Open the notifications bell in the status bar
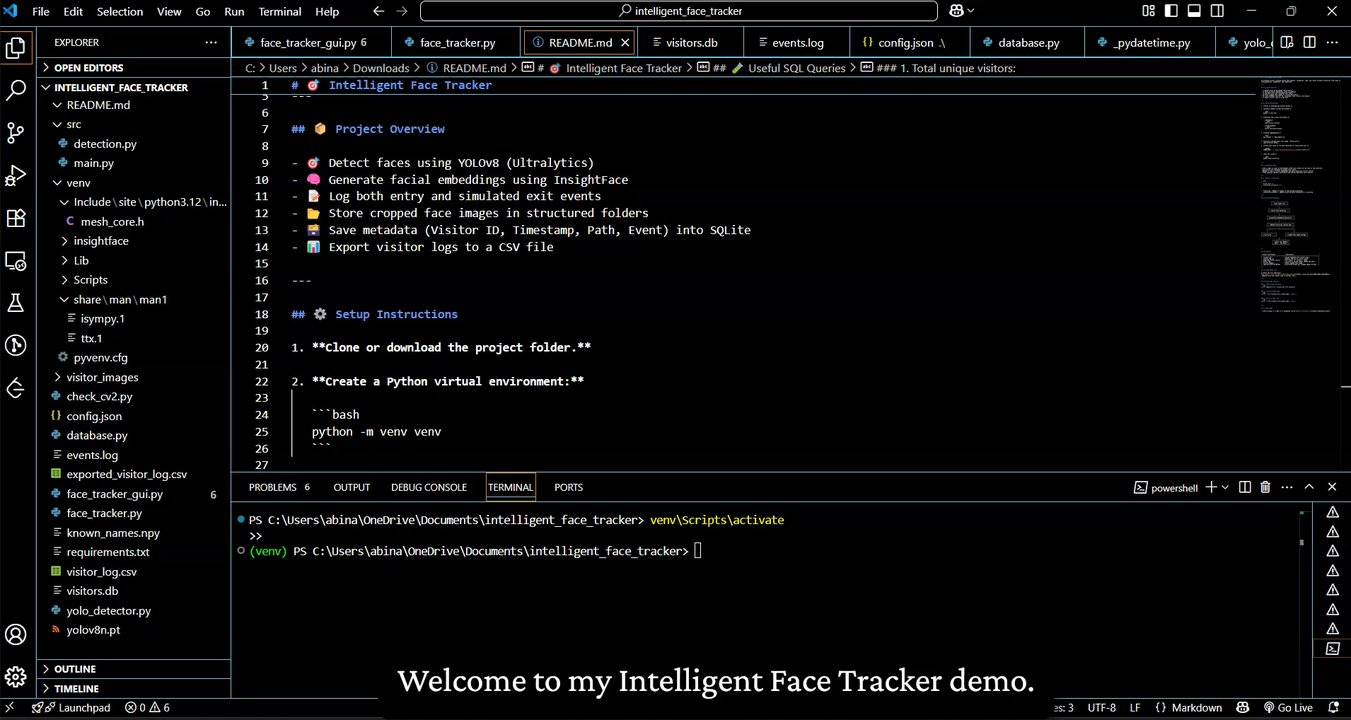 (x=1332, y=707)
